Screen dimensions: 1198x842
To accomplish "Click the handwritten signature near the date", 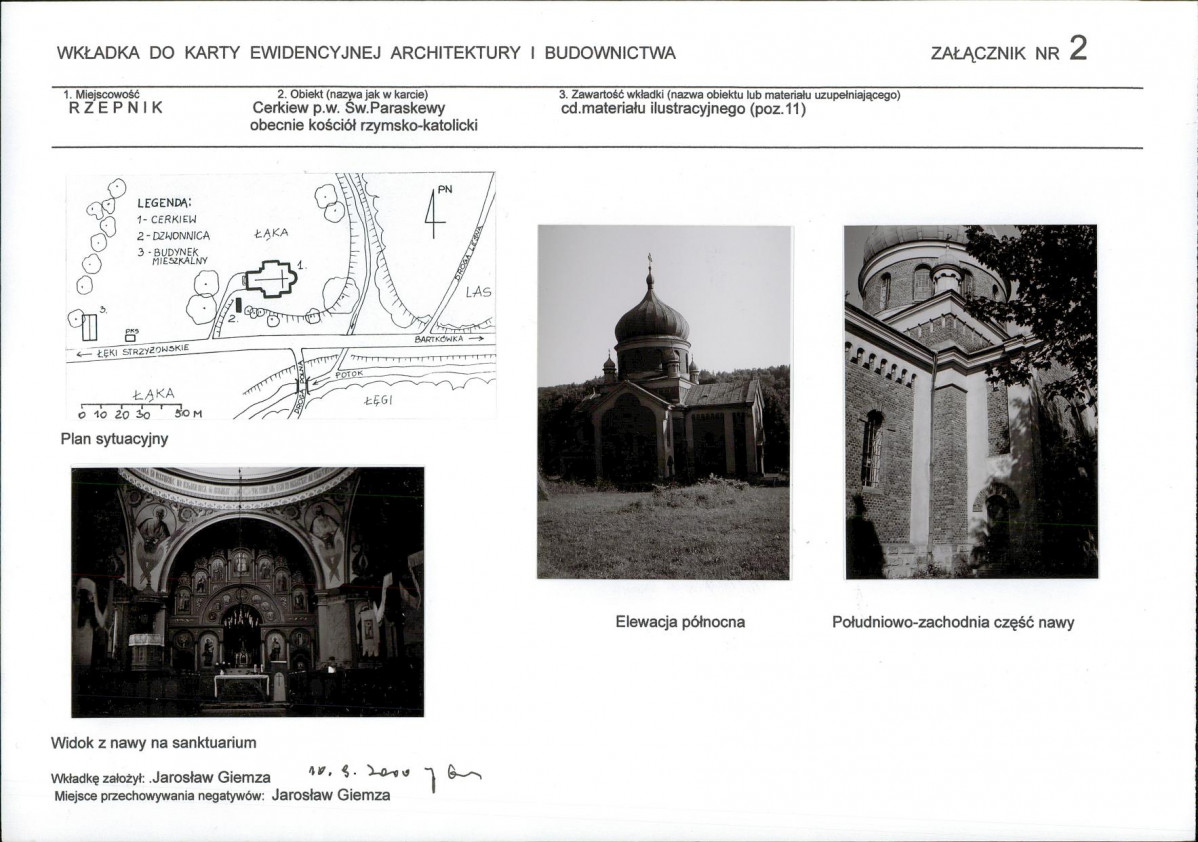I will click(x=454, y=780).
